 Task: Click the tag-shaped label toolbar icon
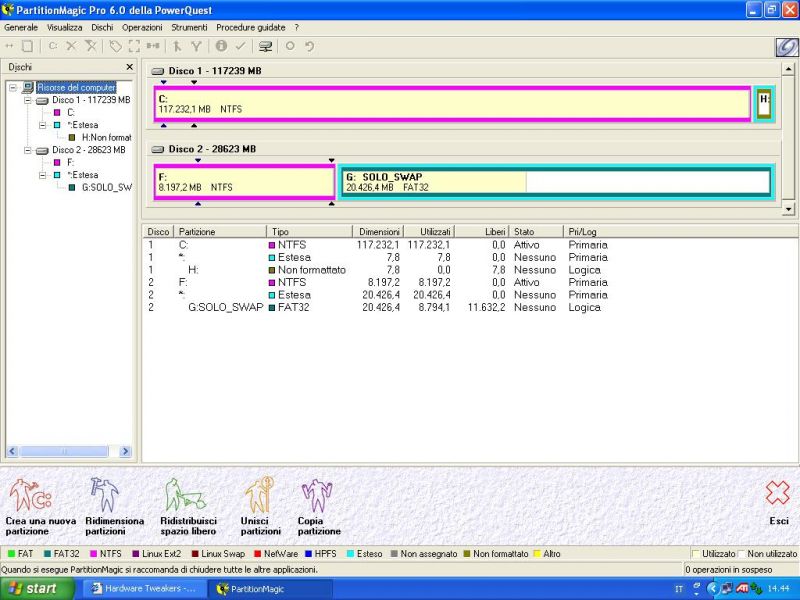click(115, 46)
